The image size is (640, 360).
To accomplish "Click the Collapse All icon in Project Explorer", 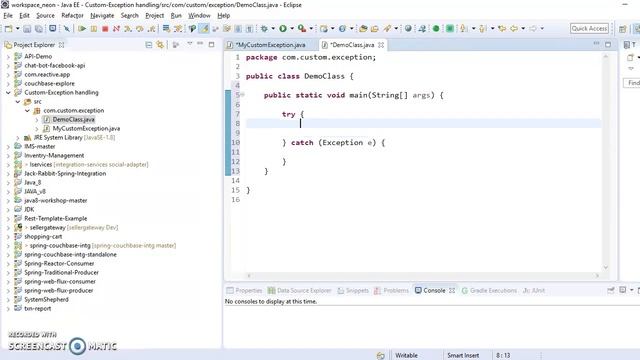I will (x=149, y=45).
